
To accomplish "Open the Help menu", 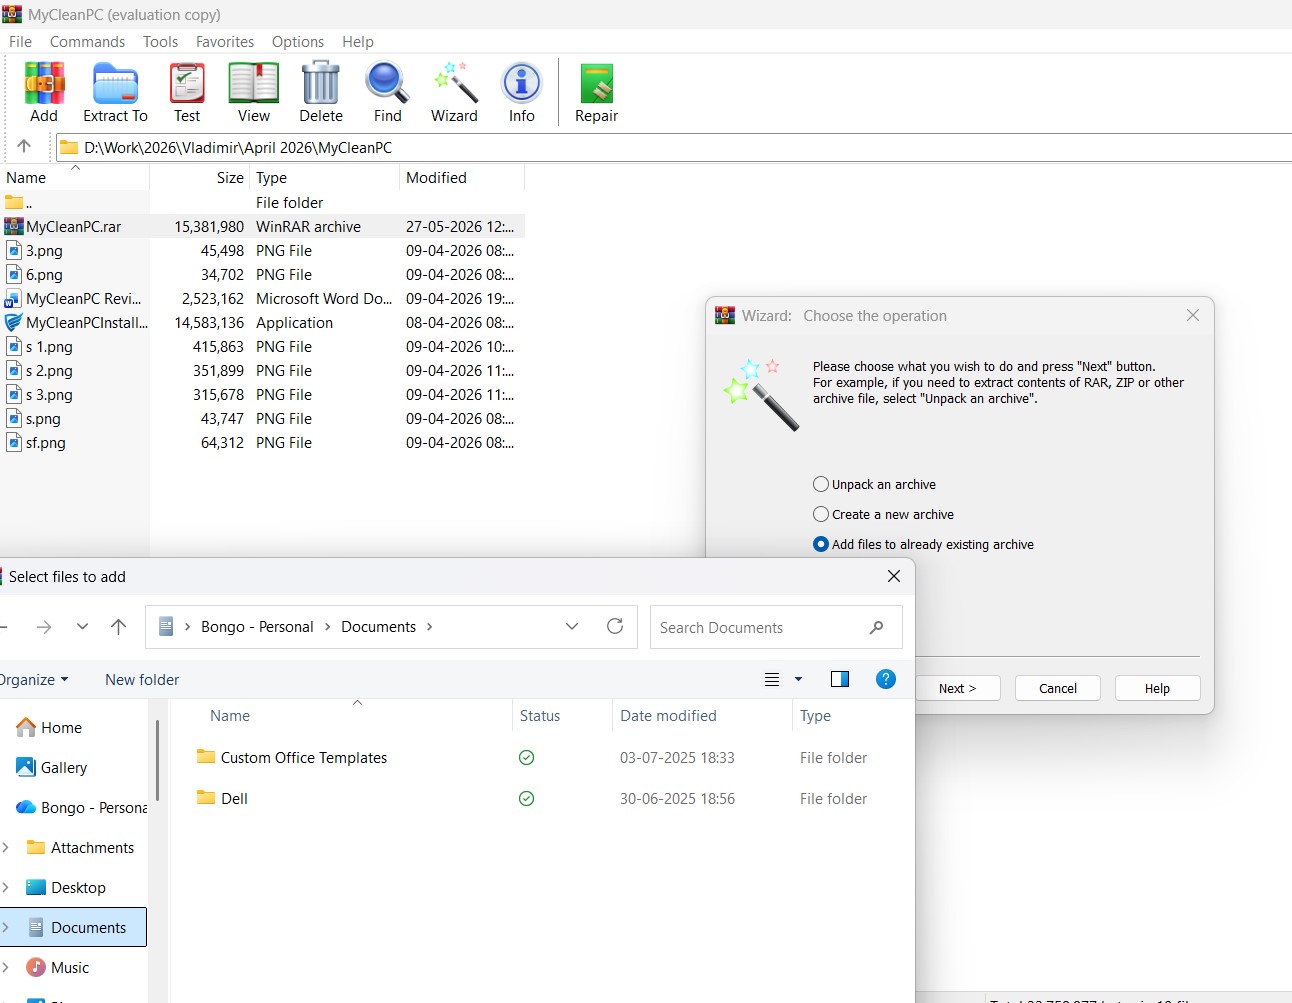I will click(x=358, y=41).
